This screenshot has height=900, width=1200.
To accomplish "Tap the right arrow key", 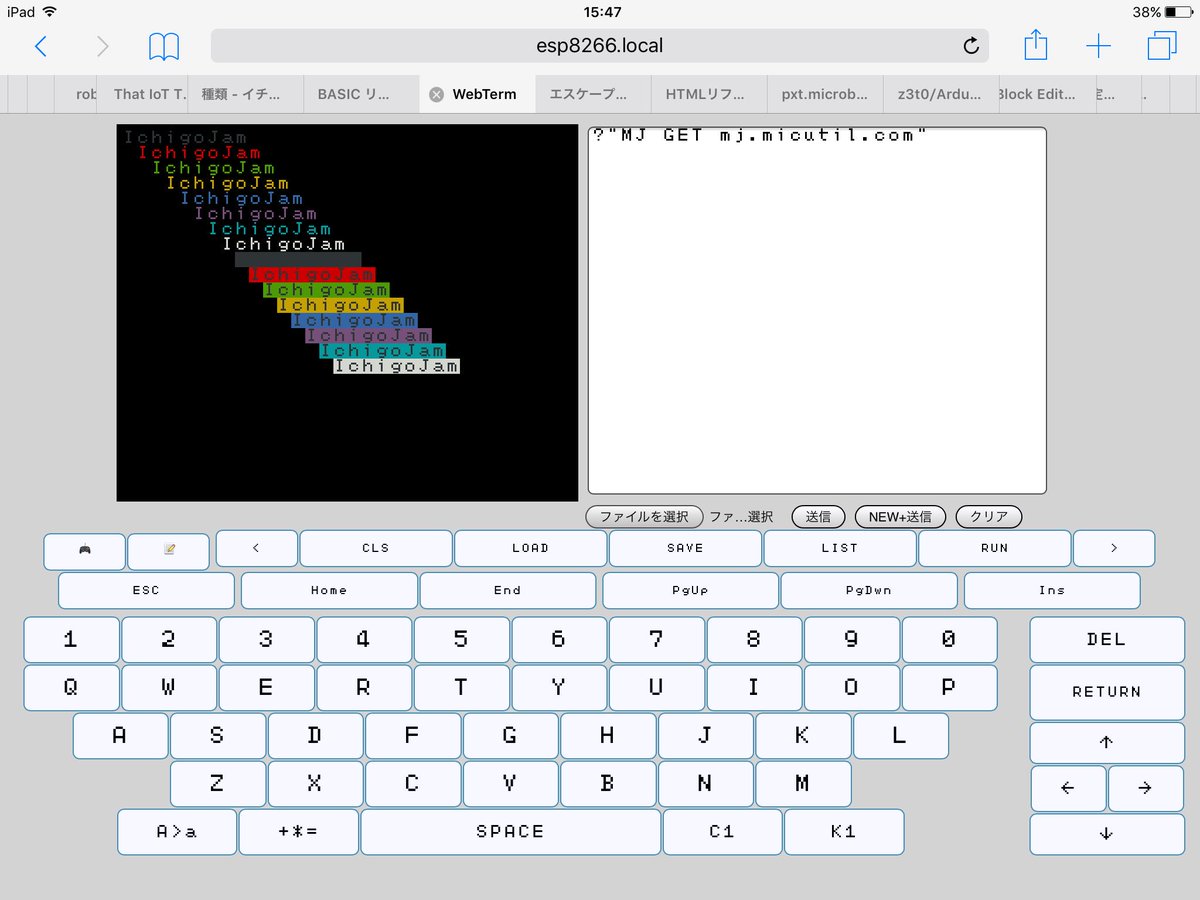I will (1145, 788).
